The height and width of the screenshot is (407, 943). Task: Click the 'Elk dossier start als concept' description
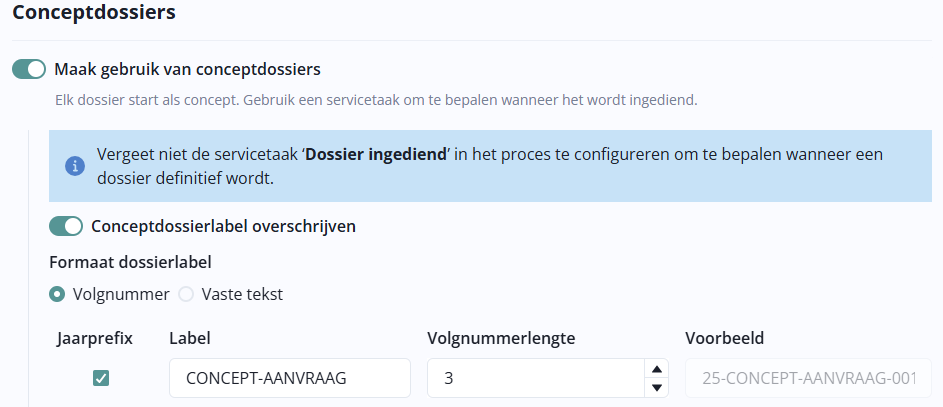376,100
